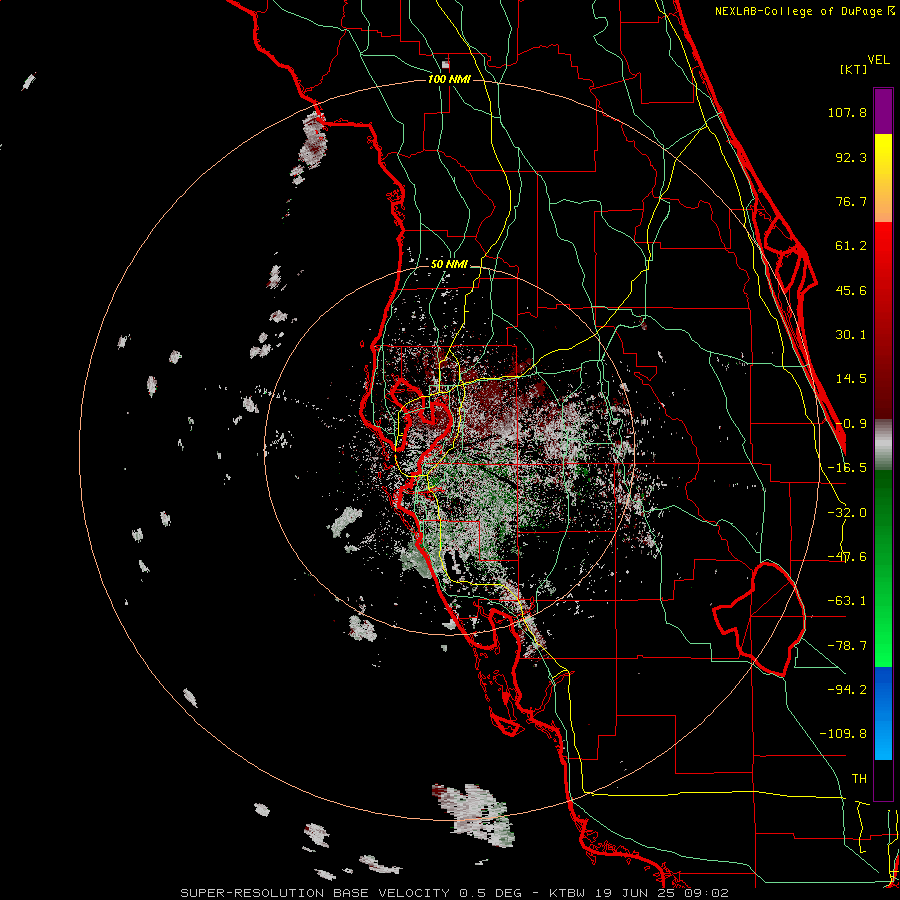Click the 92.3 value on velocity scale

click(851, 157)
